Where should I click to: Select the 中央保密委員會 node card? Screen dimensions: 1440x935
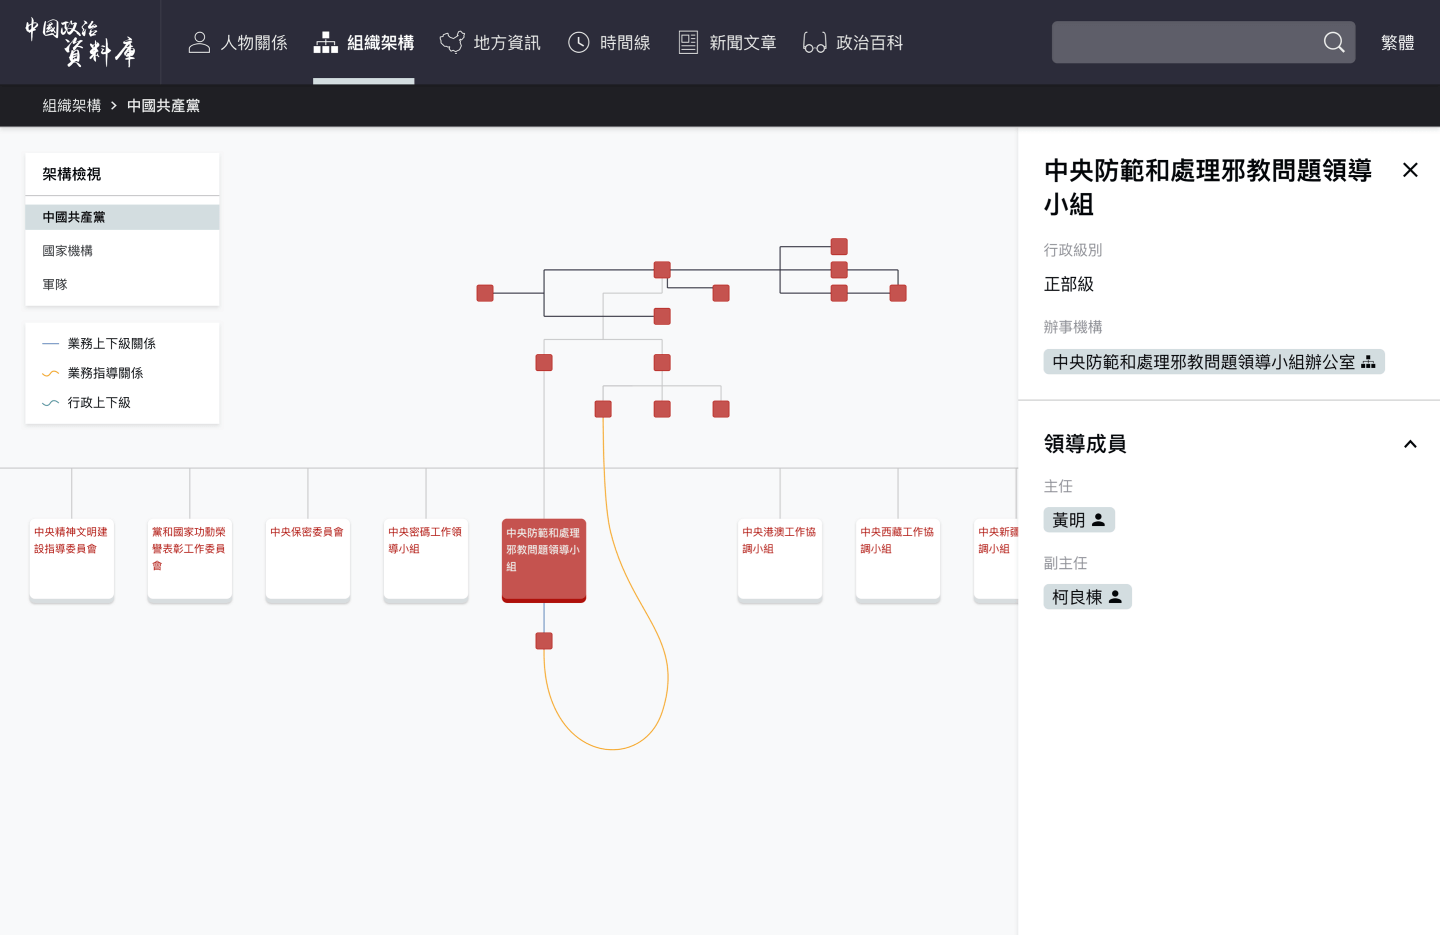tap(307, 559)
